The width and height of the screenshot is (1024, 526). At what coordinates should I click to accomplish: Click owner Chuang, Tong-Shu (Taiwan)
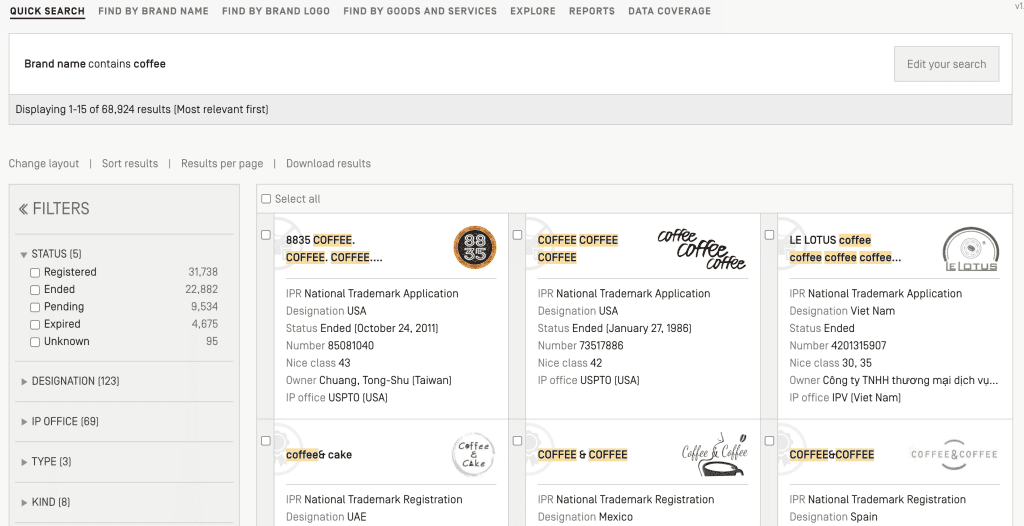(x=385, y=380)
